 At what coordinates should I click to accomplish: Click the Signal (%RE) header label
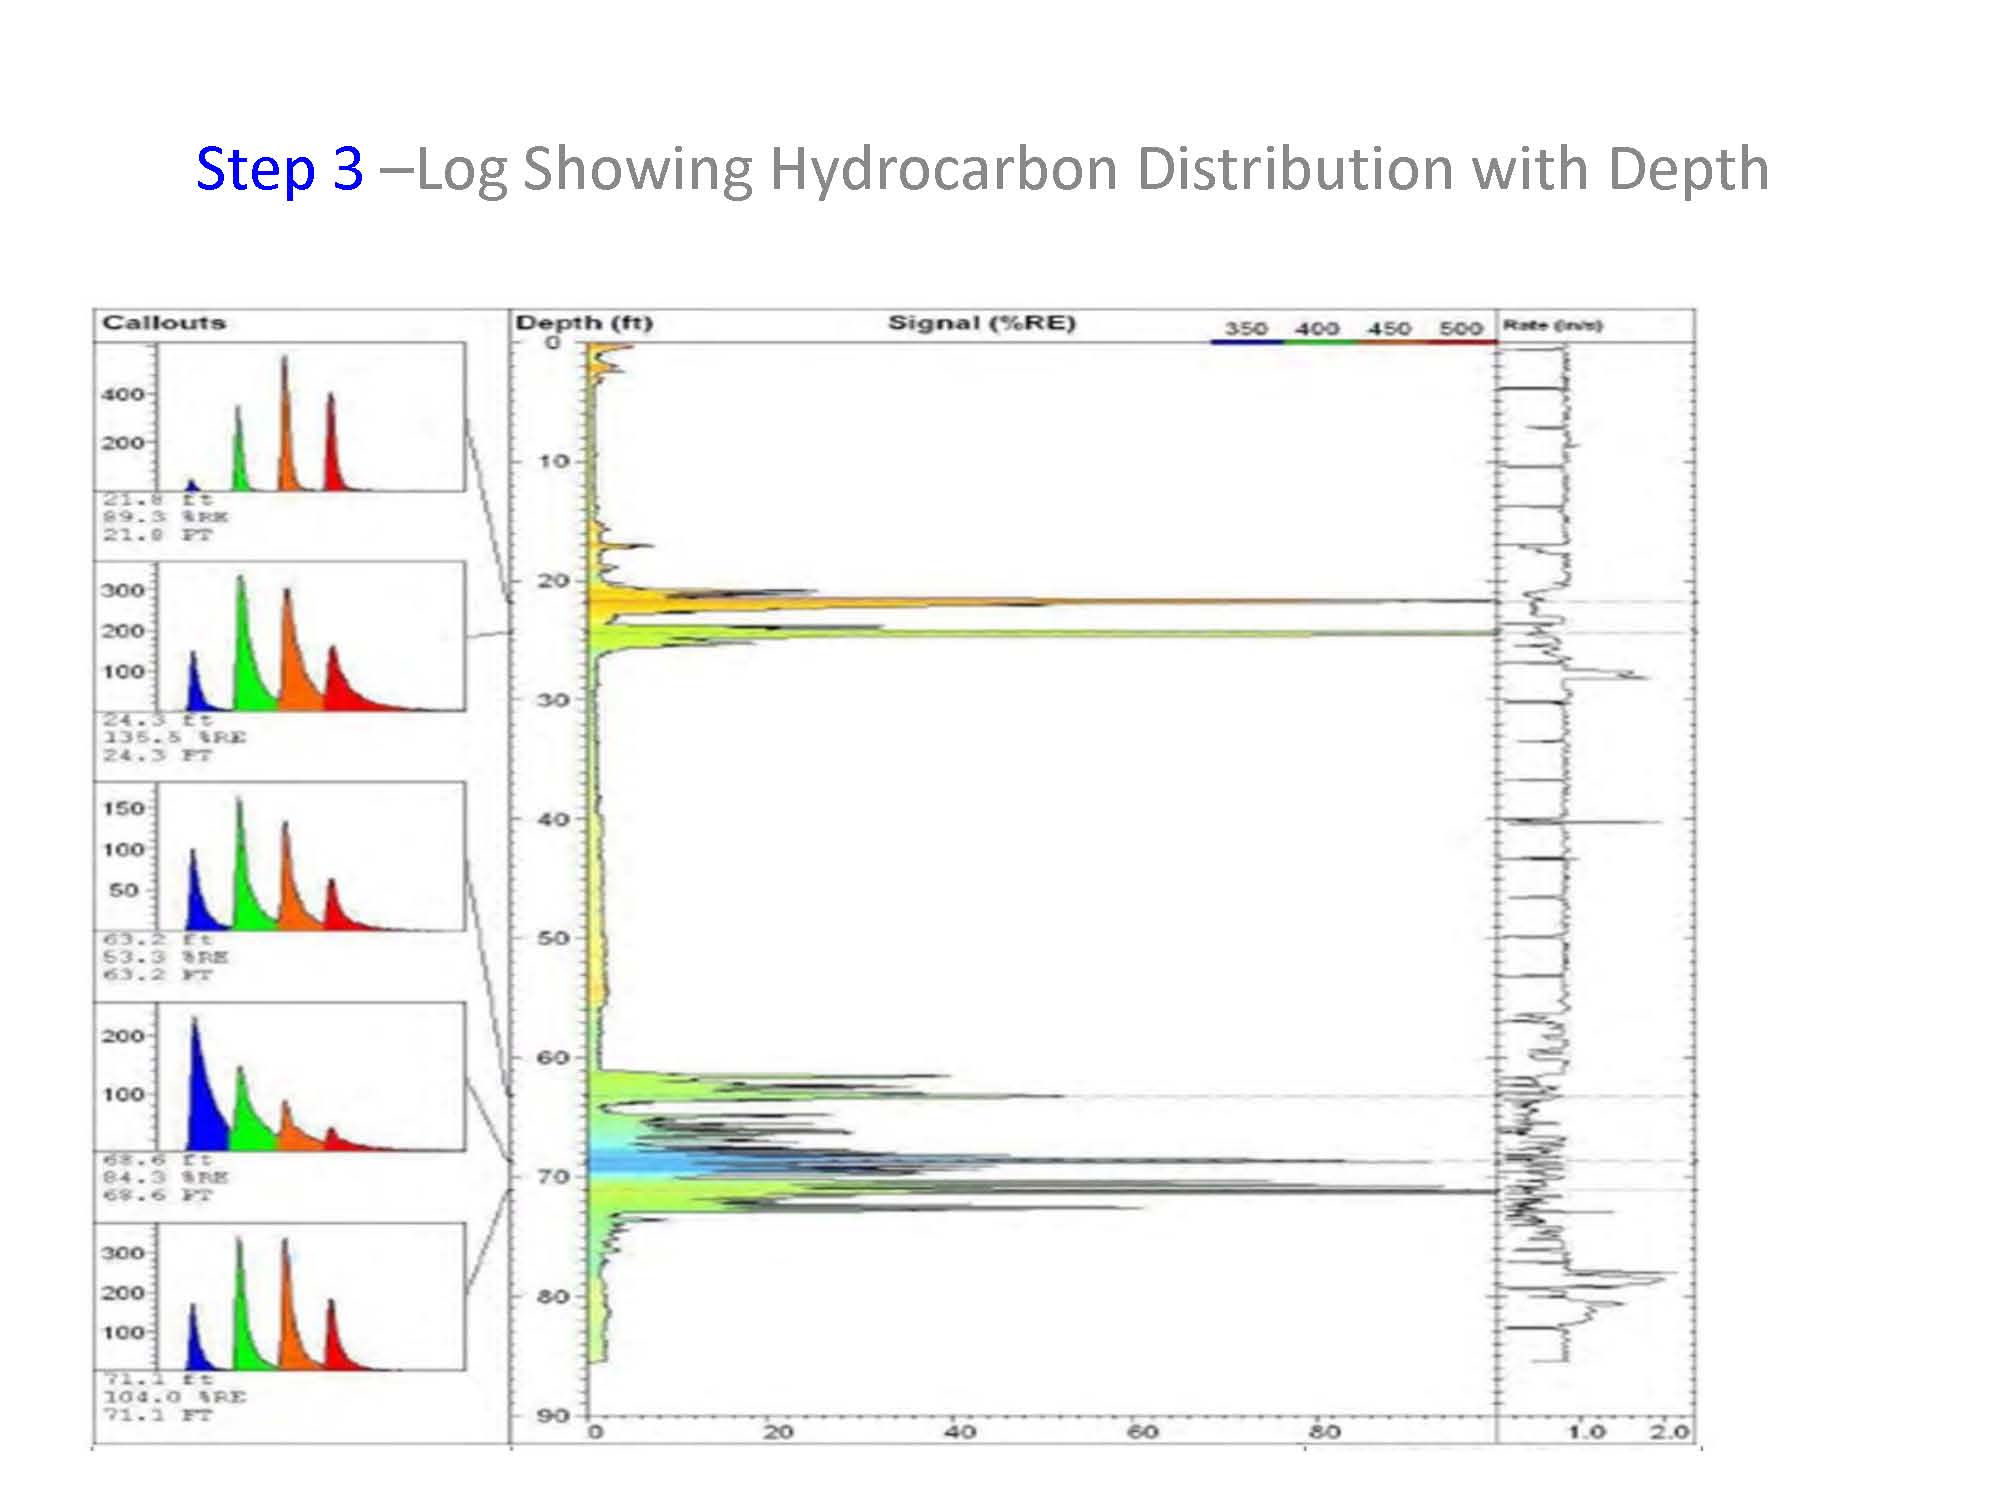click(x=981, y=323)
